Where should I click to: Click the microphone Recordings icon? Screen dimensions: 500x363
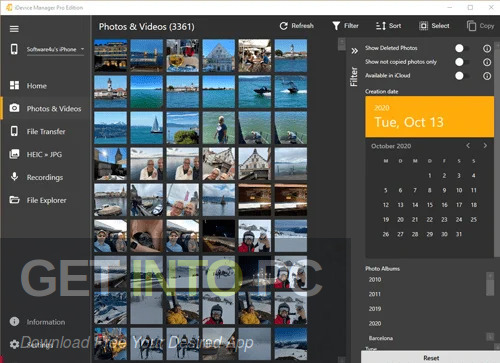pyautogui.click(x=14, y=177)
